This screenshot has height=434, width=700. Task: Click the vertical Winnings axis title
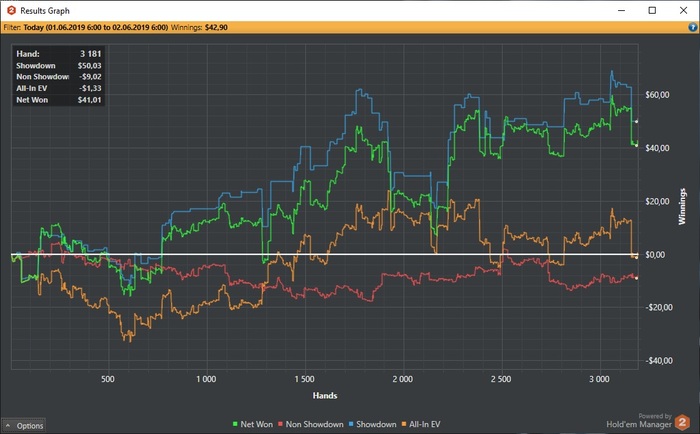tap(682, 207)
